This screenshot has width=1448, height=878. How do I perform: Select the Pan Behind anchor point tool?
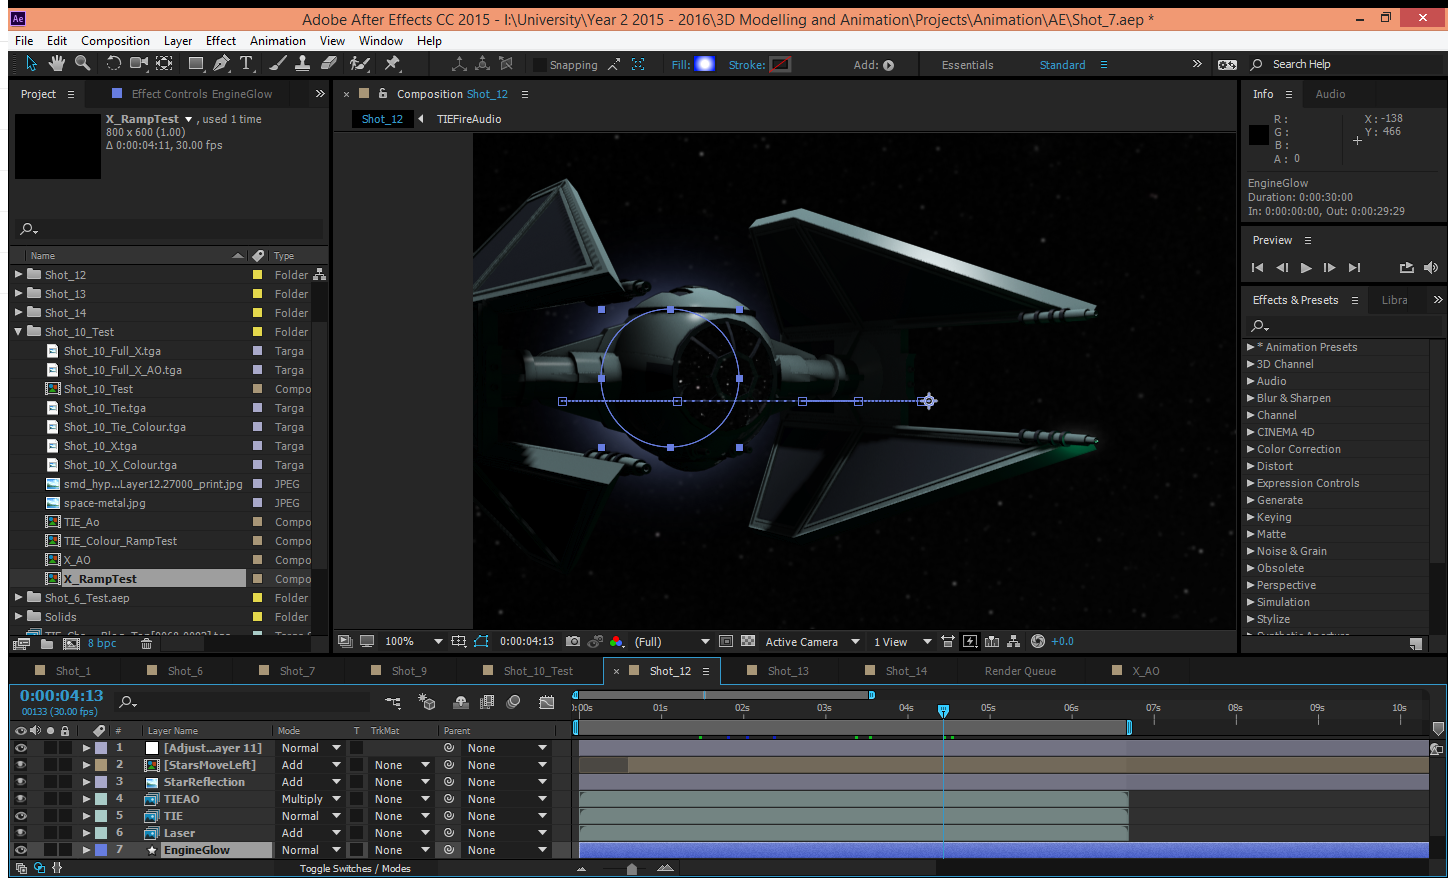pos(165,64)
